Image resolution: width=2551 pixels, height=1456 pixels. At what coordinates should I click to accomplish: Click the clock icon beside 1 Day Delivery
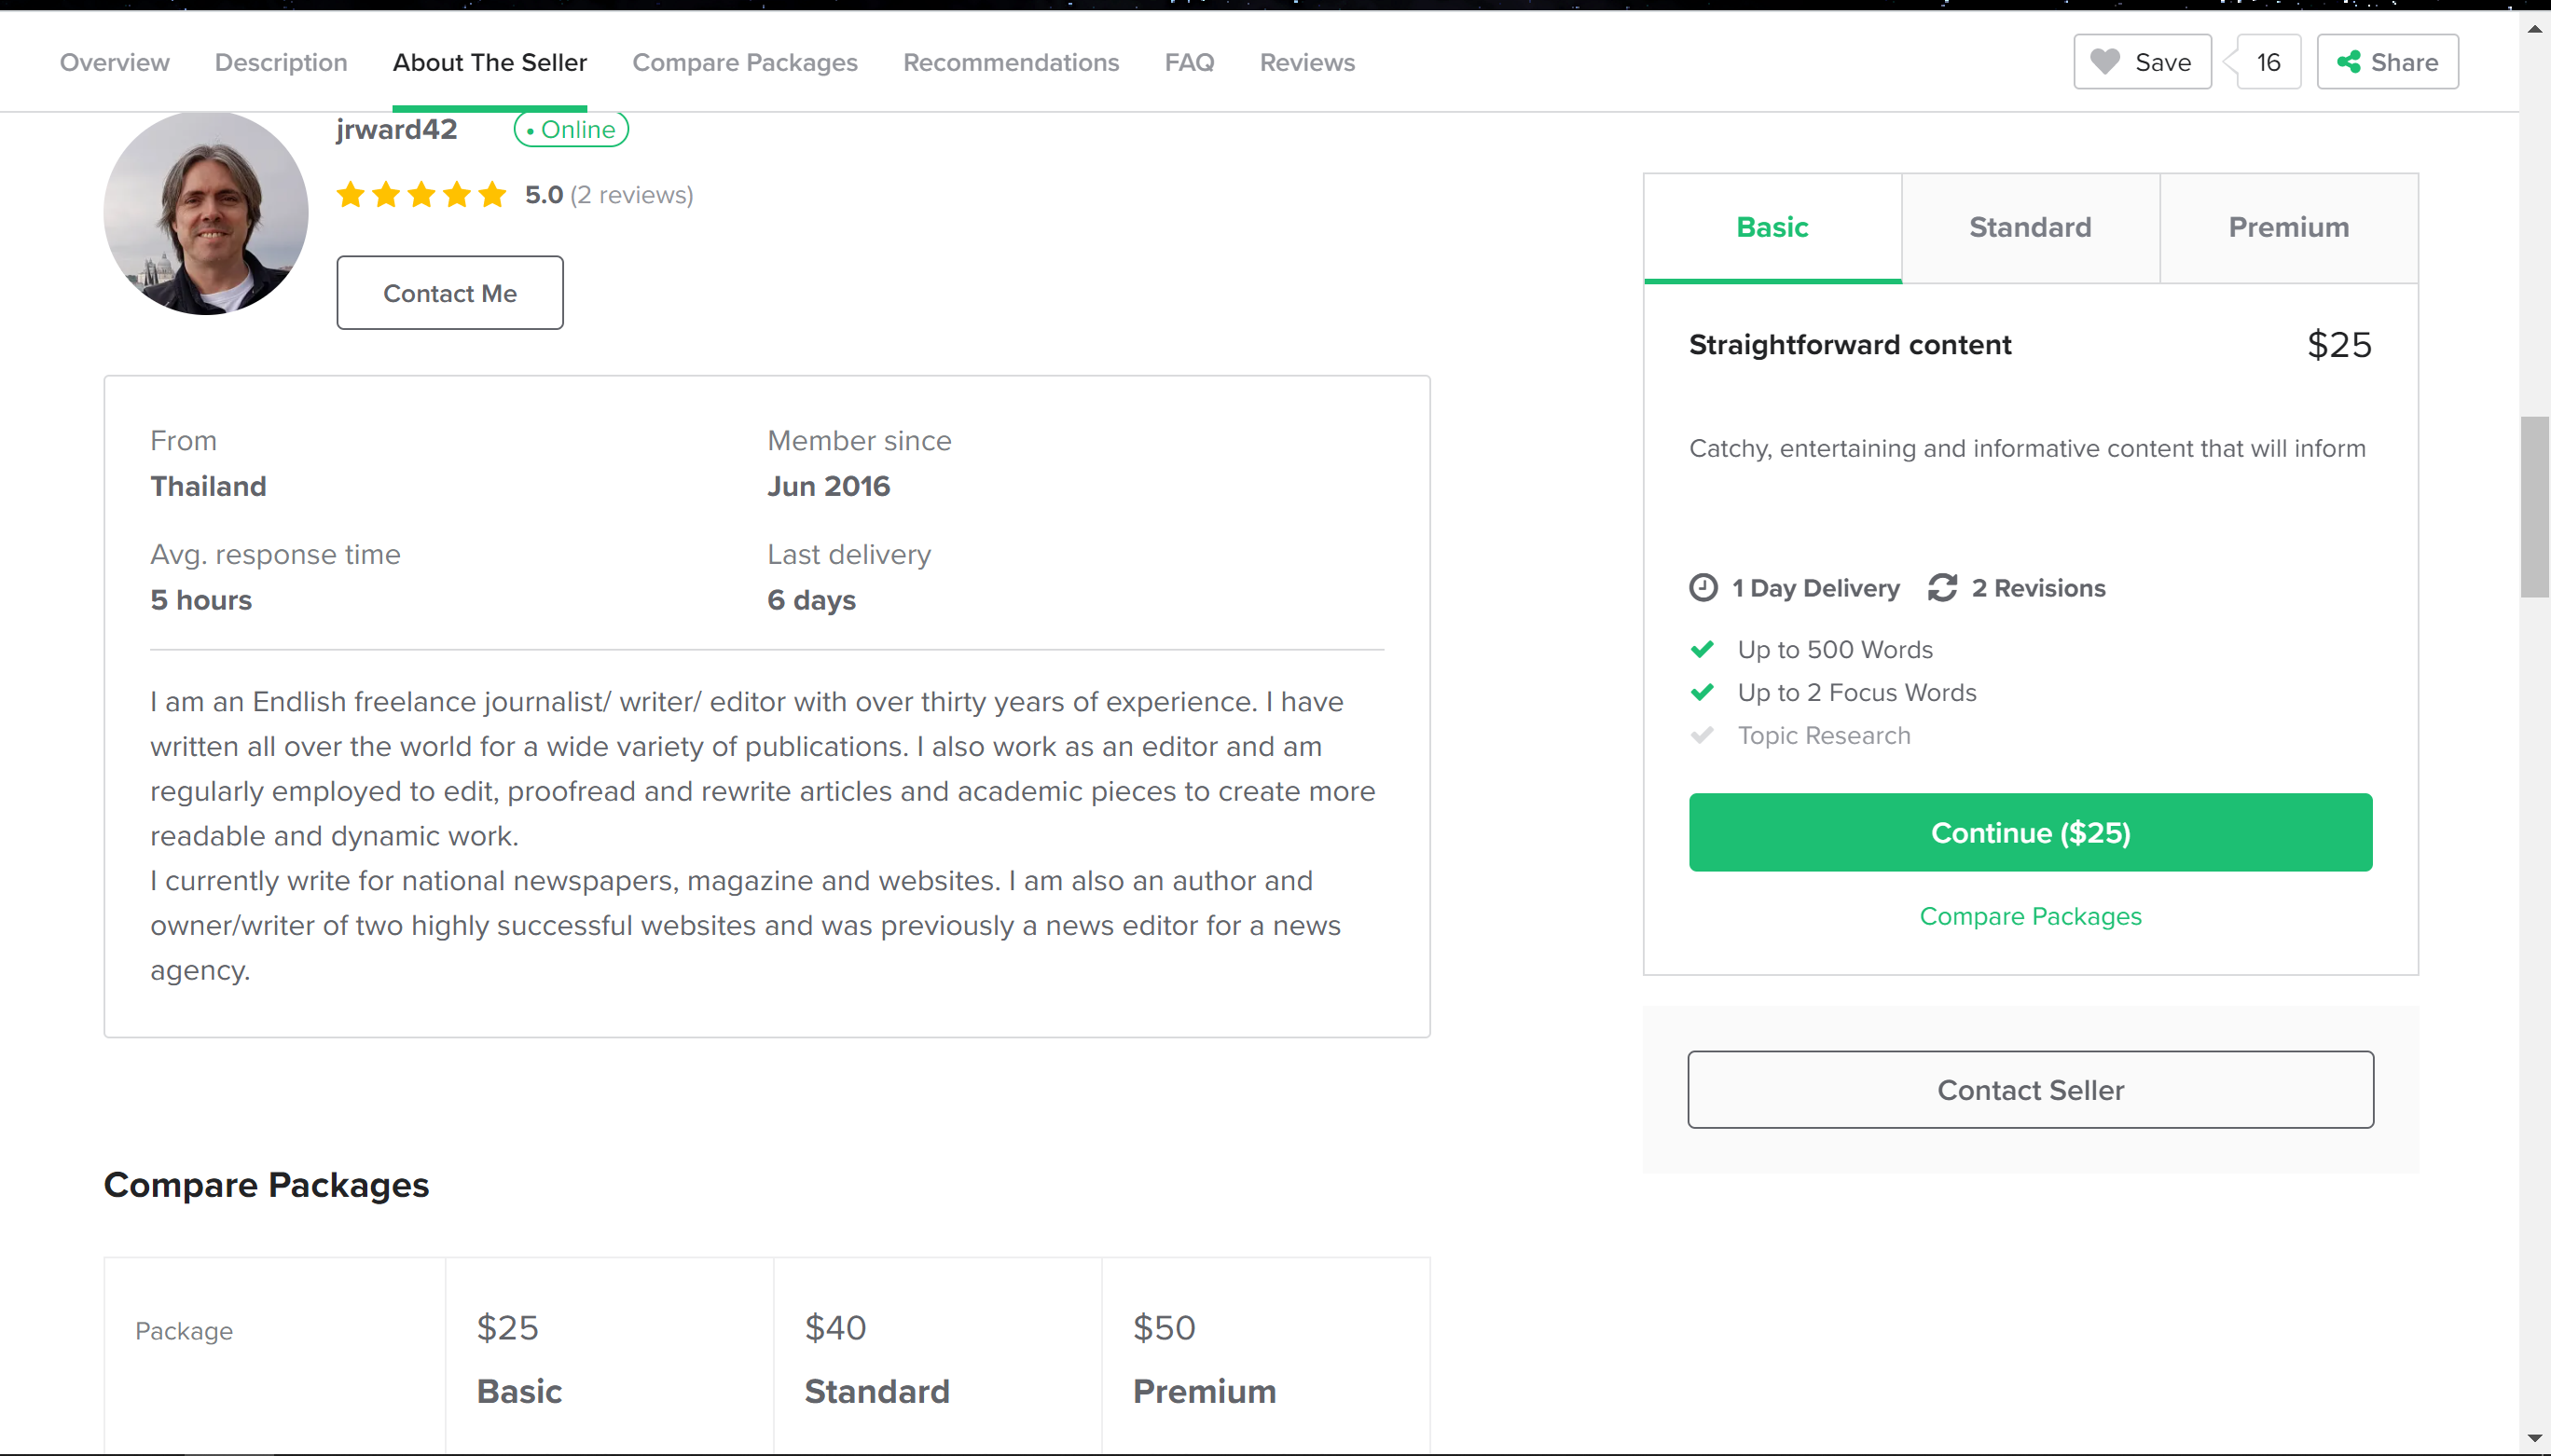1703,588
